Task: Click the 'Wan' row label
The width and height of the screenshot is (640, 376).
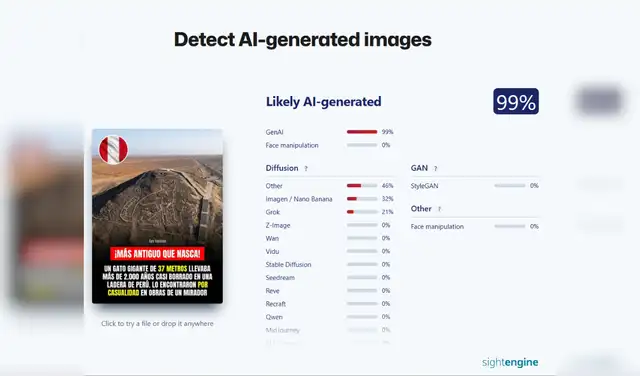Action: click(272, 238)
